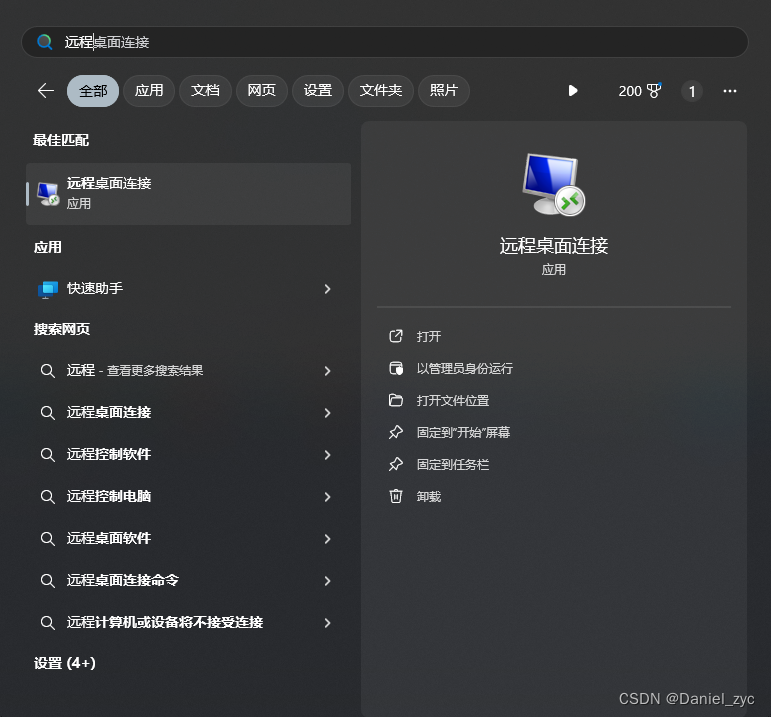
Task: Expand chevron for 远程桌面连接命令
Action: click(327, 581)
